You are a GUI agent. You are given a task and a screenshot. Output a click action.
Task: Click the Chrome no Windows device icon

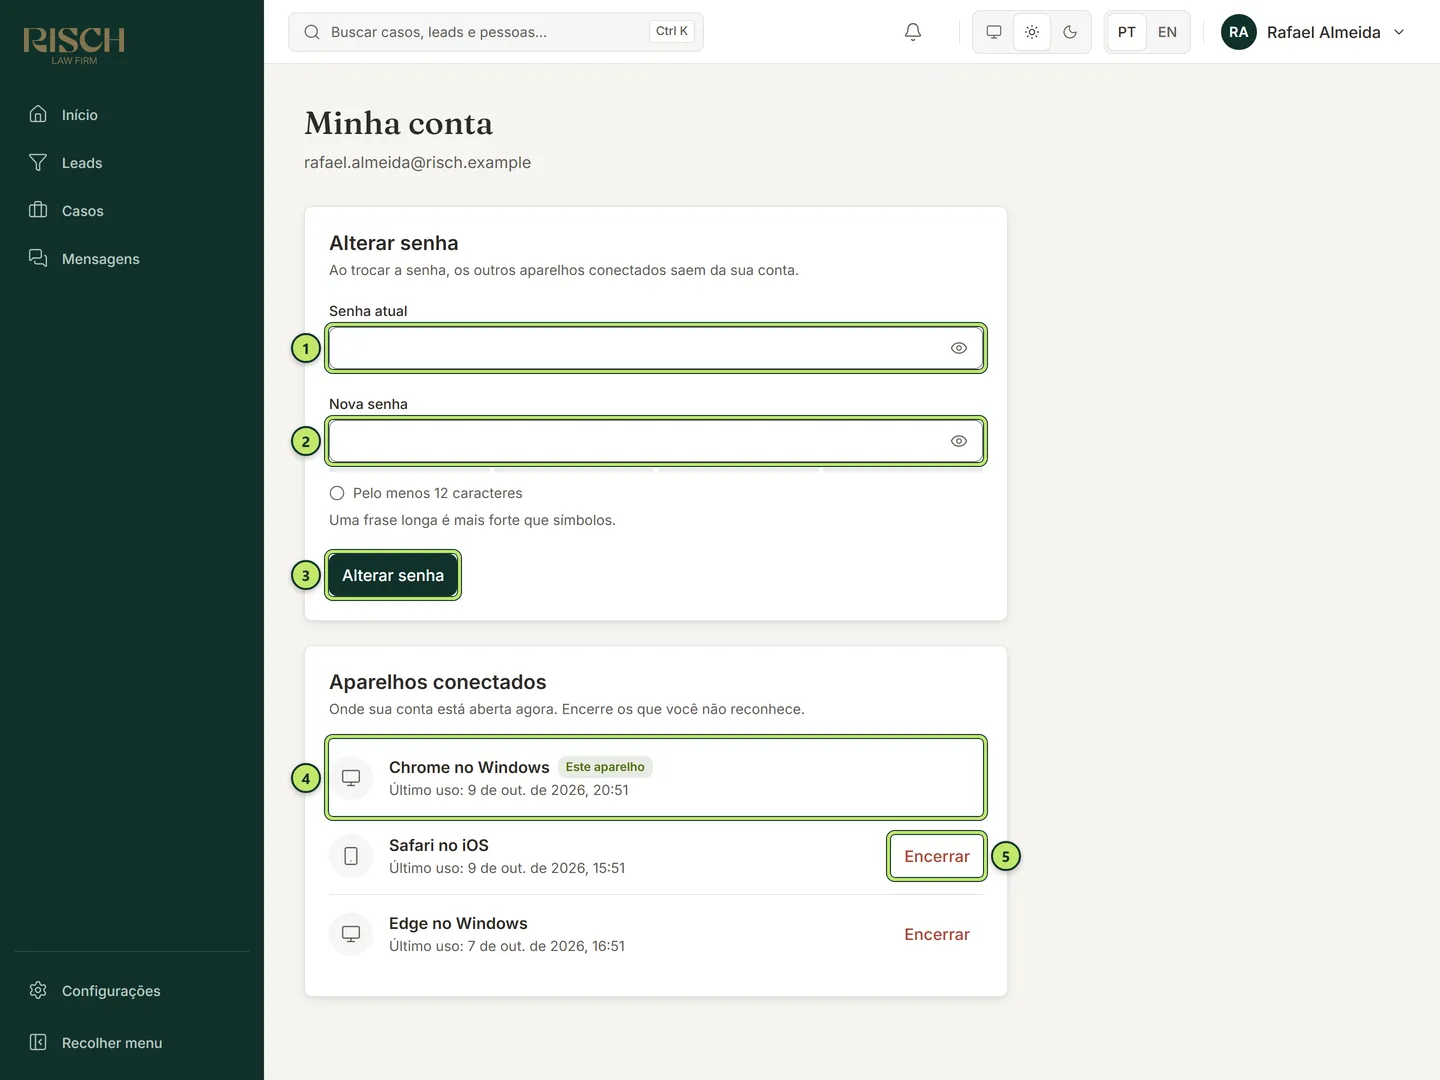pyautogui.click(x=351, y=778)
